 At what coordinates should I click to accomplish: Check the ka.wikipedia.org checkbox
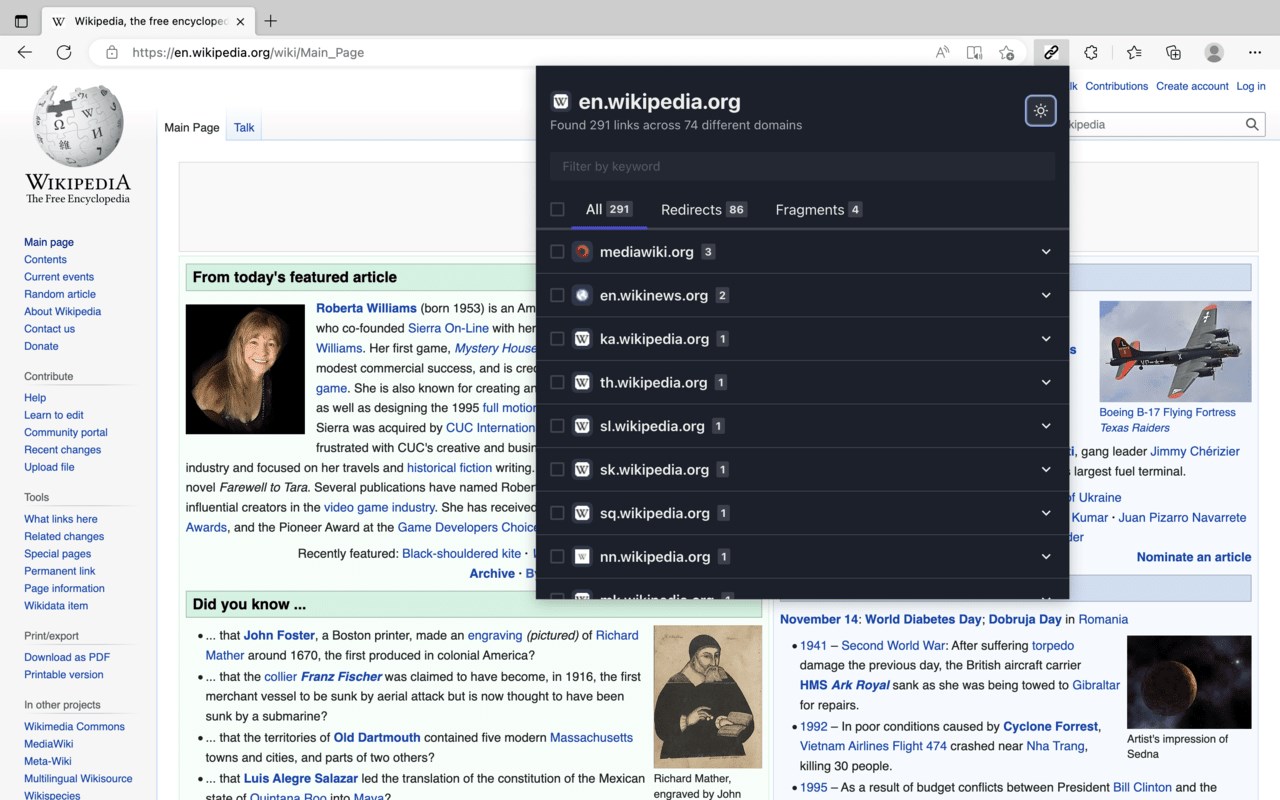pyautogui.click(x=557, y=339)
